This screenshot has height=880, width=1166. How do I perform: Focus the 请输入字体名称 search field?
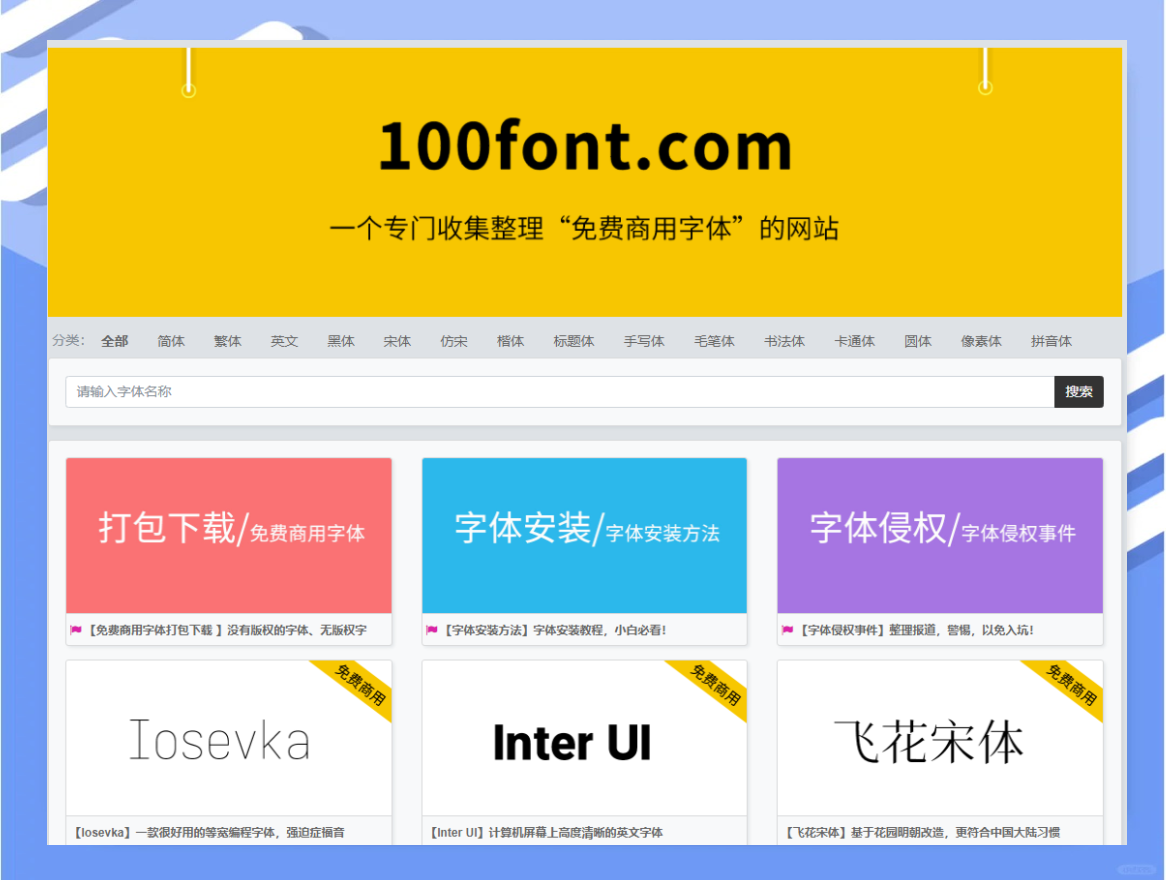[559, 392]
